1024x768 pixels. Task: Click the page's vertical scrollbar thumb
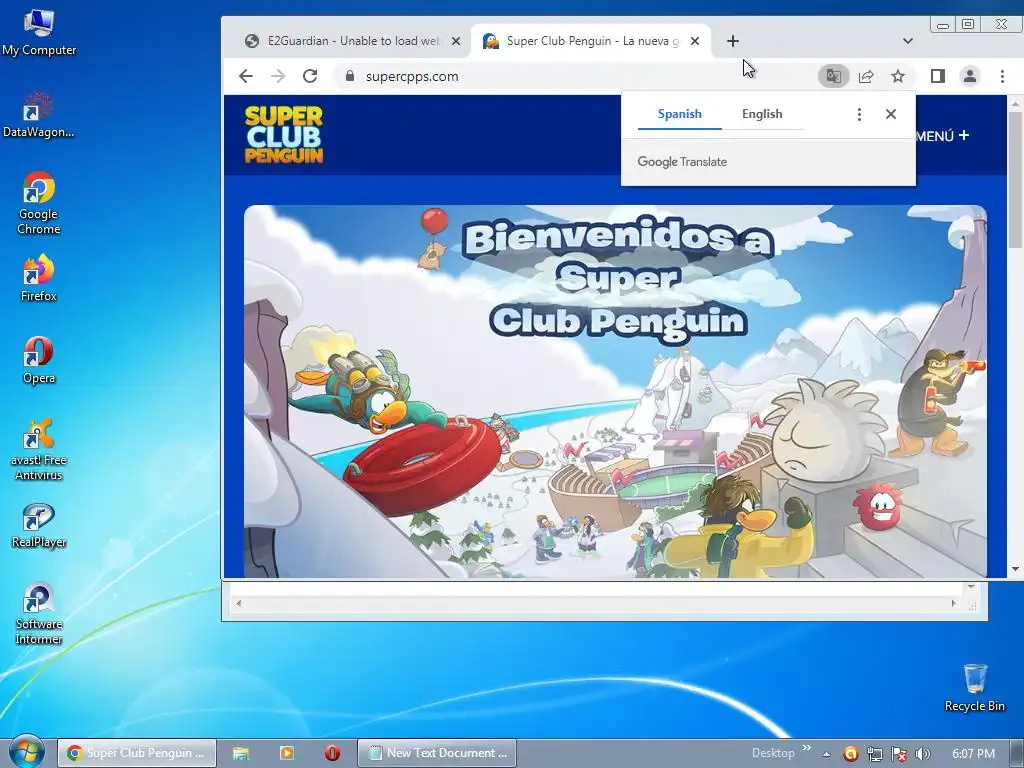(1015, 180)
